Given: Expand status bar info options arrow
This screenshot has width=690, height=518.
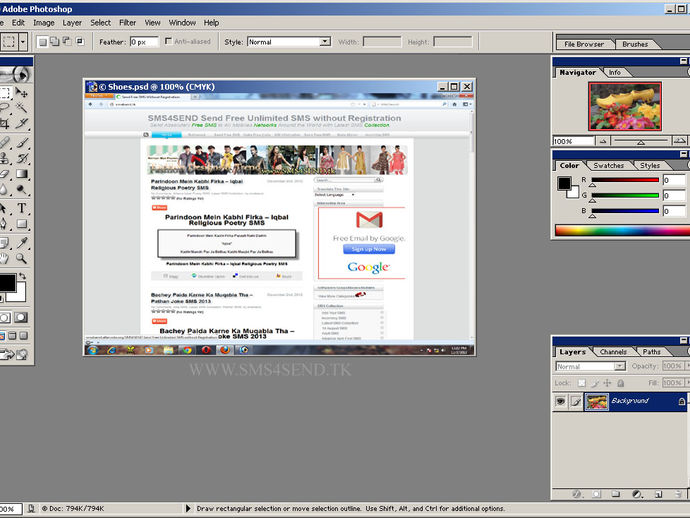Looking at the screenshot, I should point(188,508).
